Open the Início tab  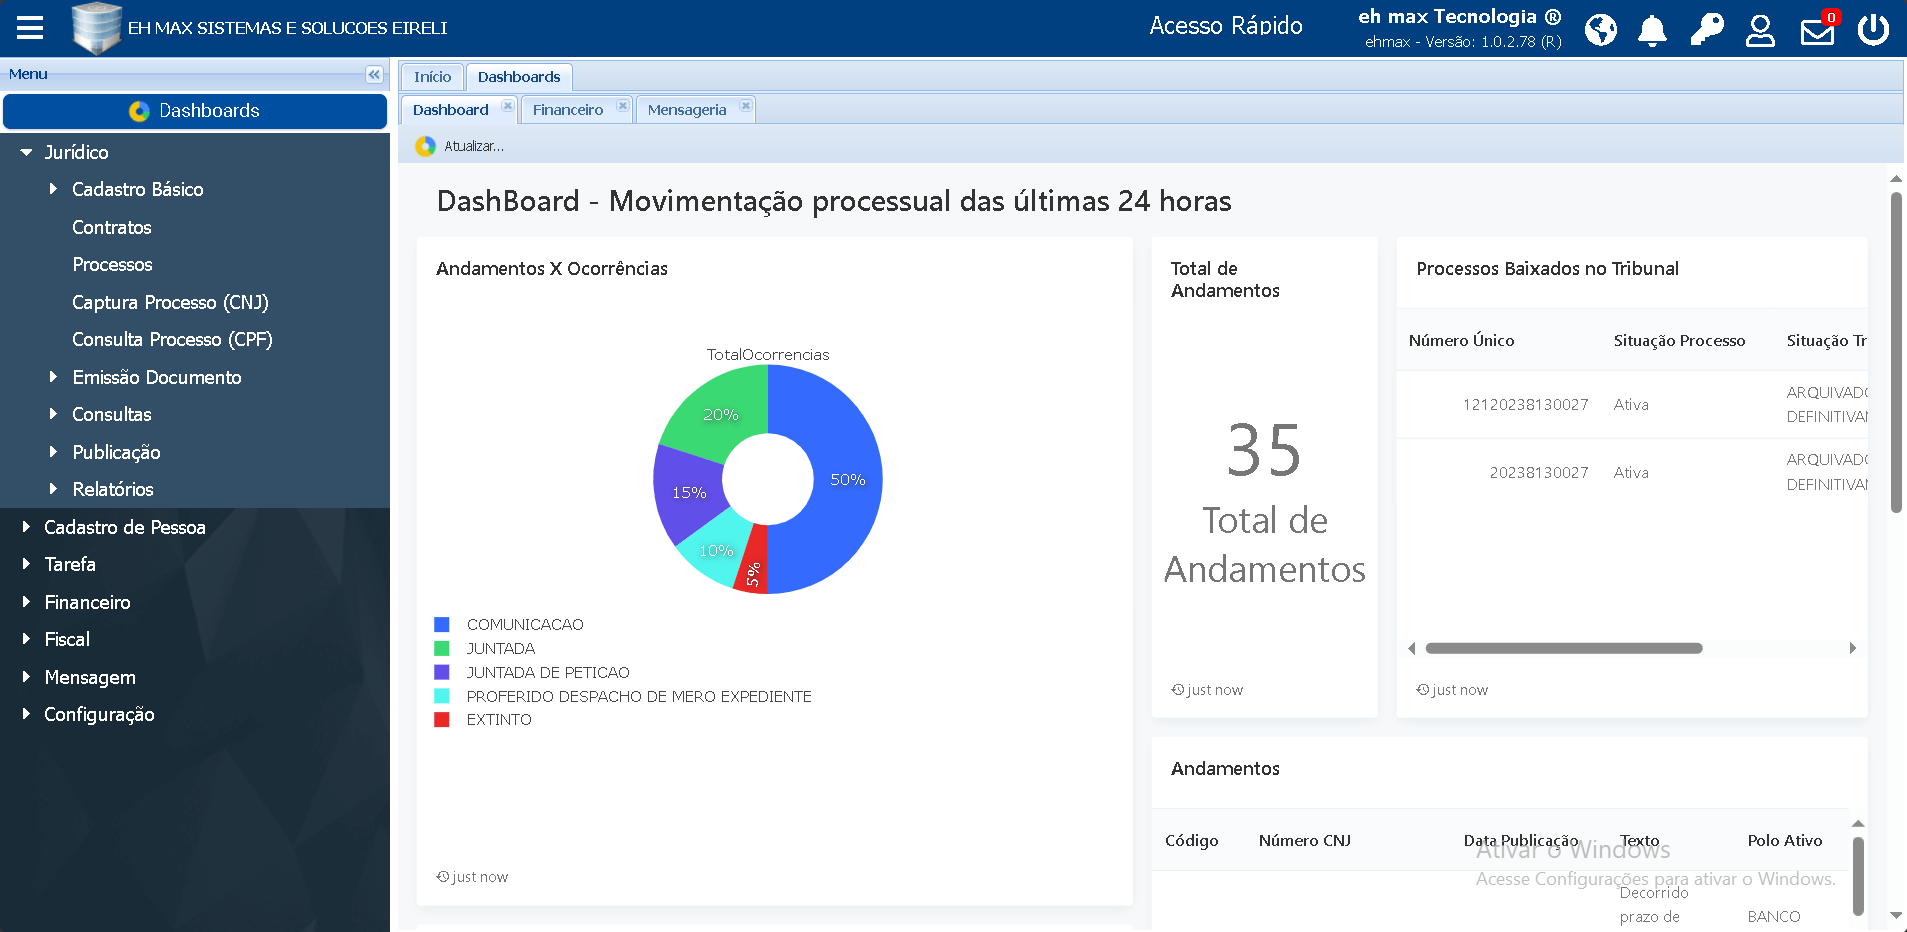click(431, 76)
